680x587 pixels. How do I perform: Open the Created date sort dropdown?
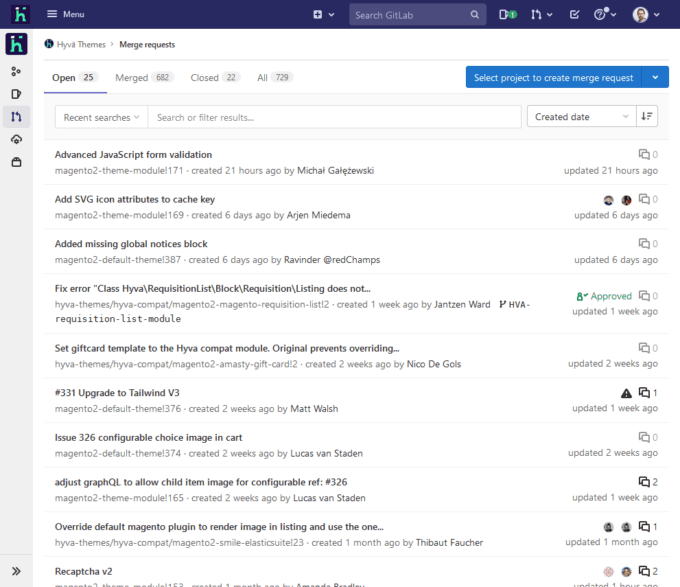(582, 117)
